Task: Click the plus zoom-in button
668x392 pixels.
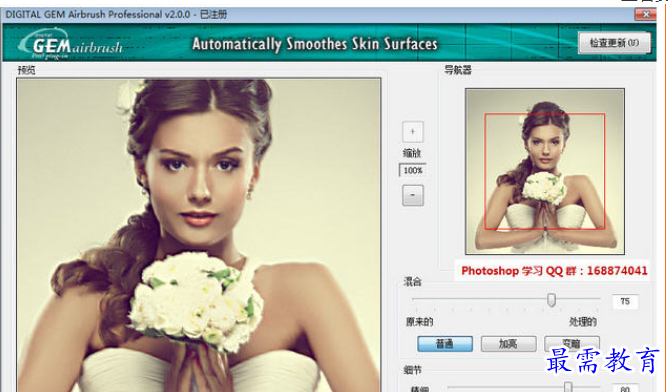Action: click(412, 132)
